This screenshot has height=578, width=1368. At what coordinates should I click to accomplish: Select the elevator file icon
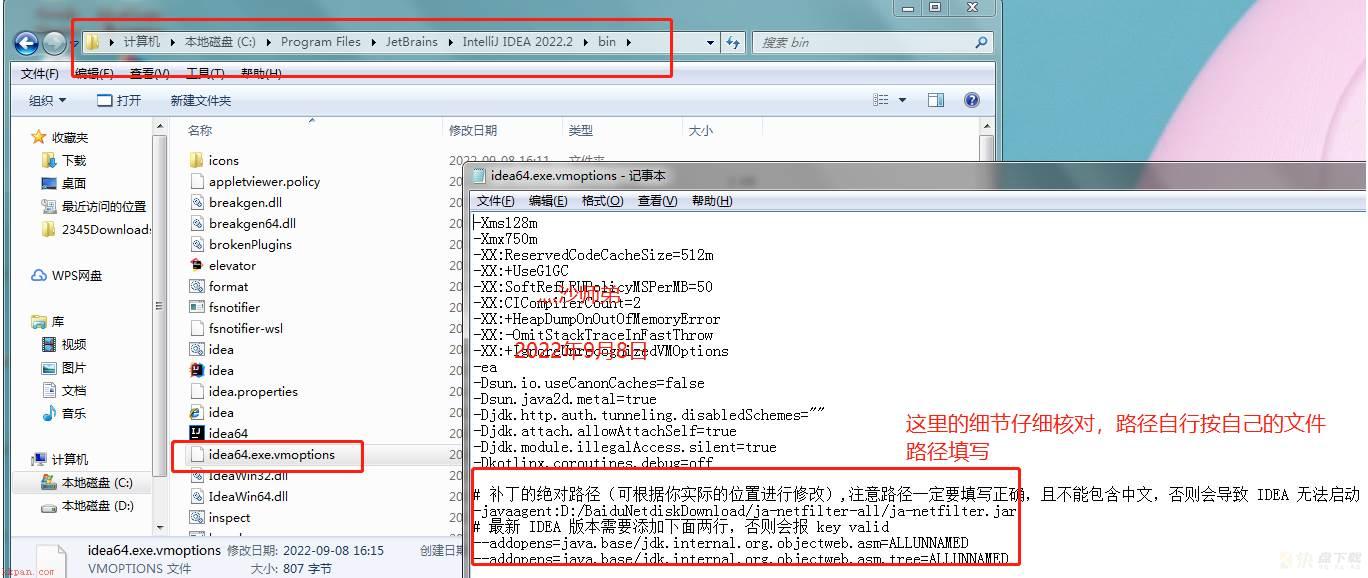(197, 265)
